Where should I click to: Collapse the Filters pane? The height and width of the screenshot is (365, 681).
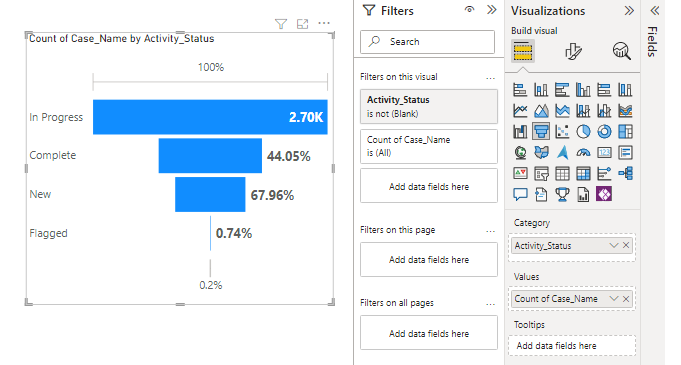[491, 10]
